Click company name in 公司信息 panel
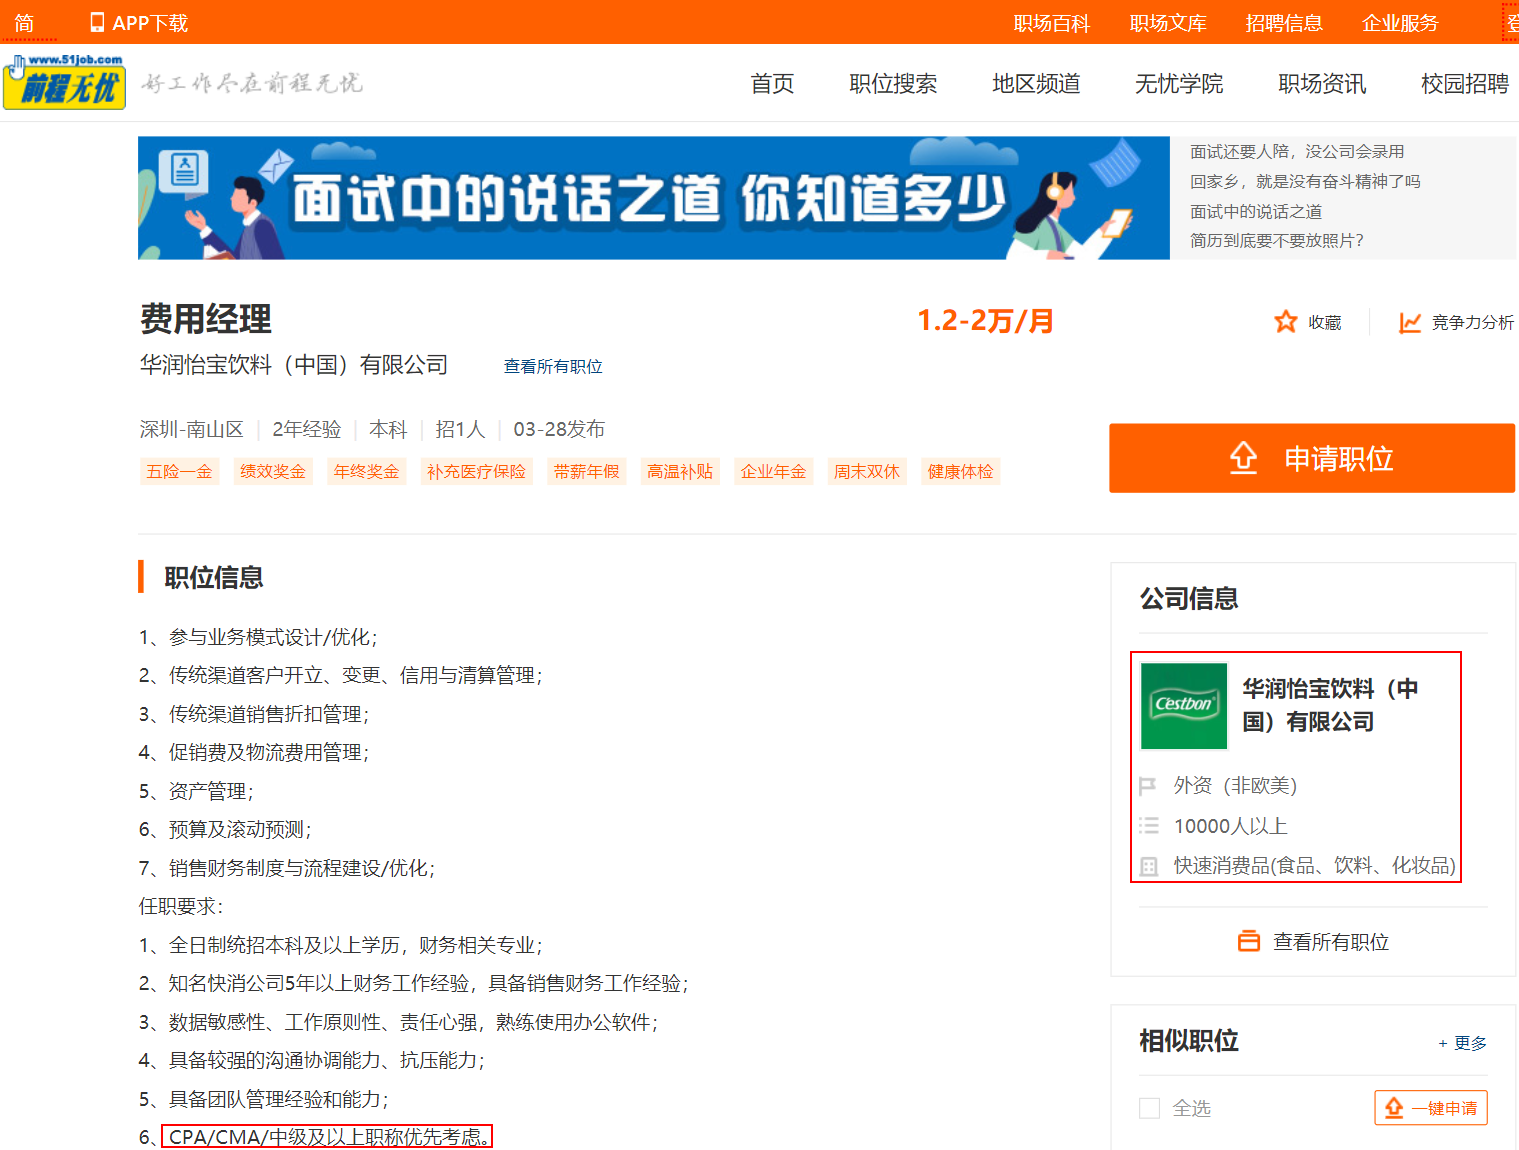Viewport: 1519px width, 1150px height. click(x=1330, y=705)
